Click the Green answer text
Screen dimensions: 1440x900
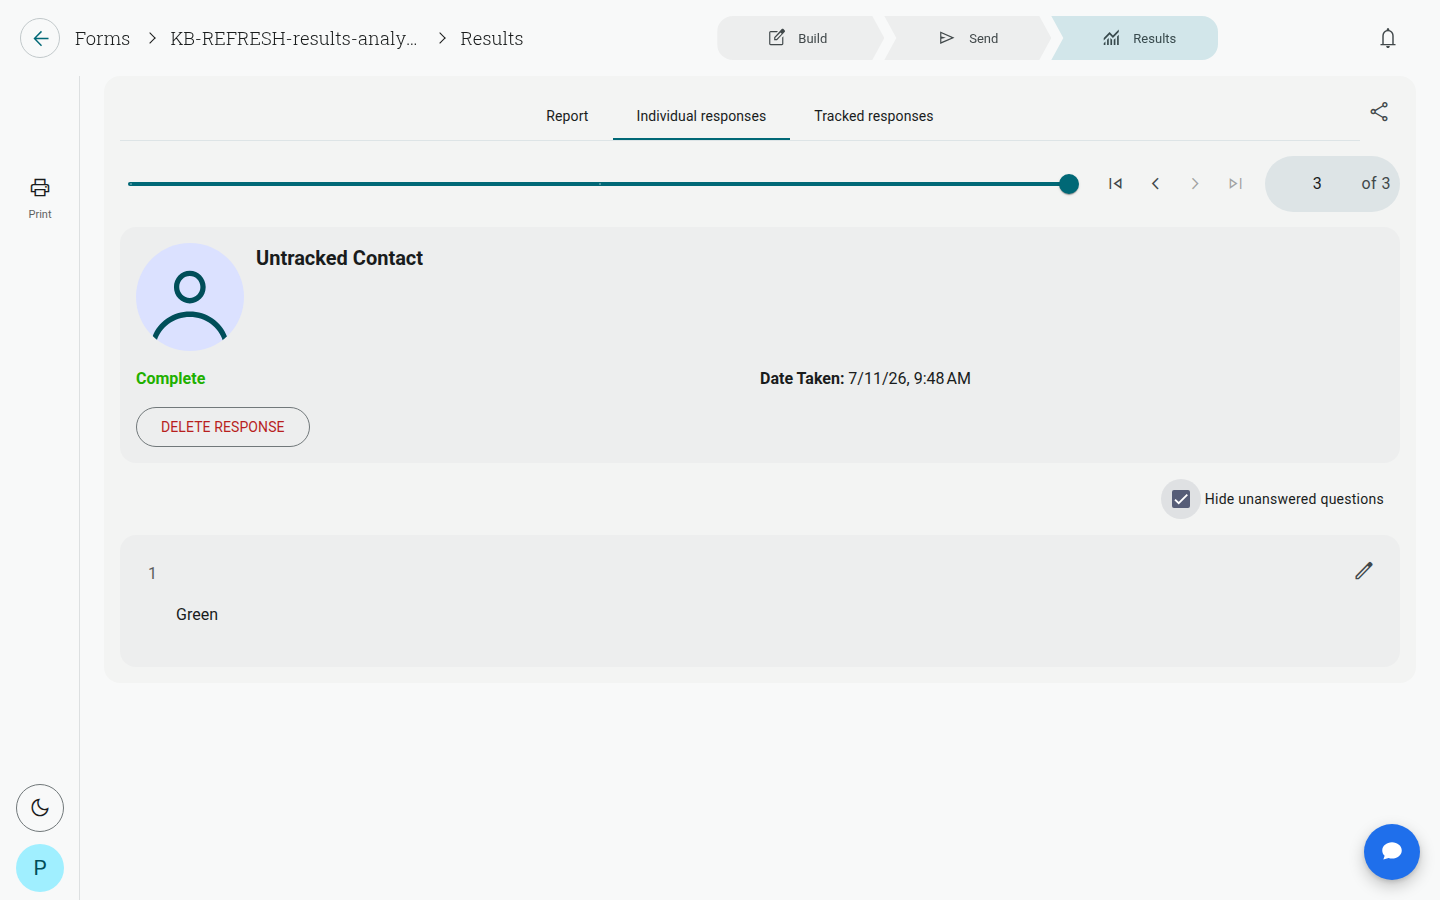pos(197,615)
